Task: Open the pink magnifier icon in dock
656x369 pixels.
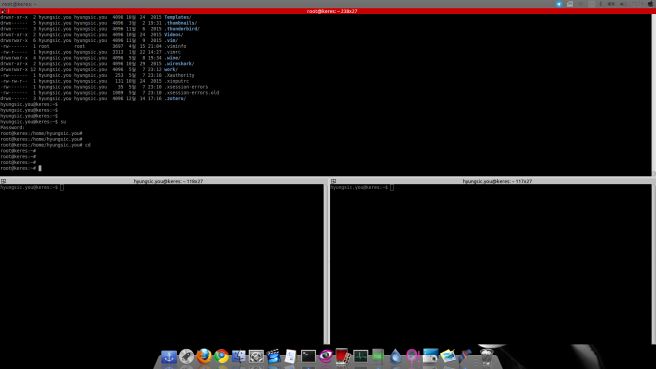Action: tap(413, 356)
